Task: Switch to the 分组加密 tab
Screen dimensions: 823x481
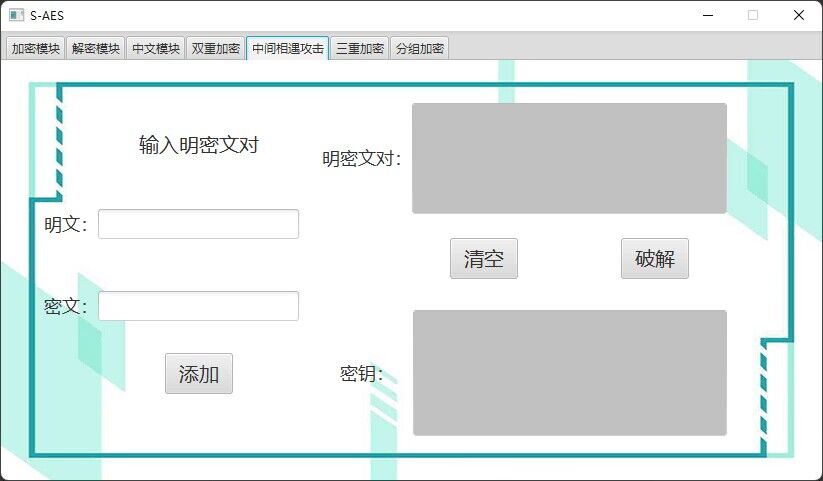Action: tap(419, 48)
